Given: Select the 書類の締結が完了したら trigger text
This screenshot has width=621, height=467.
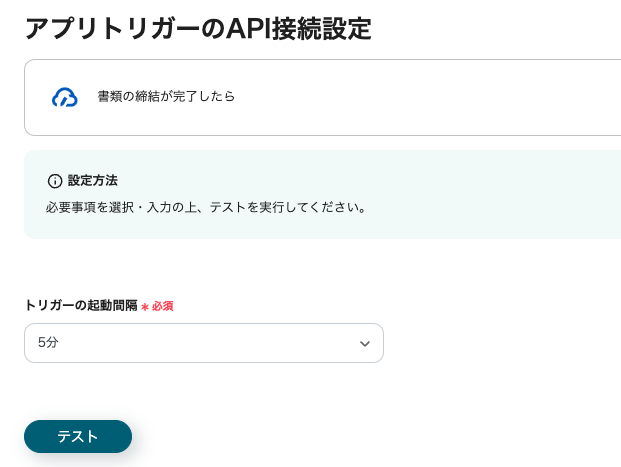Looking at the screenshot, I should [x=166, y=97].
